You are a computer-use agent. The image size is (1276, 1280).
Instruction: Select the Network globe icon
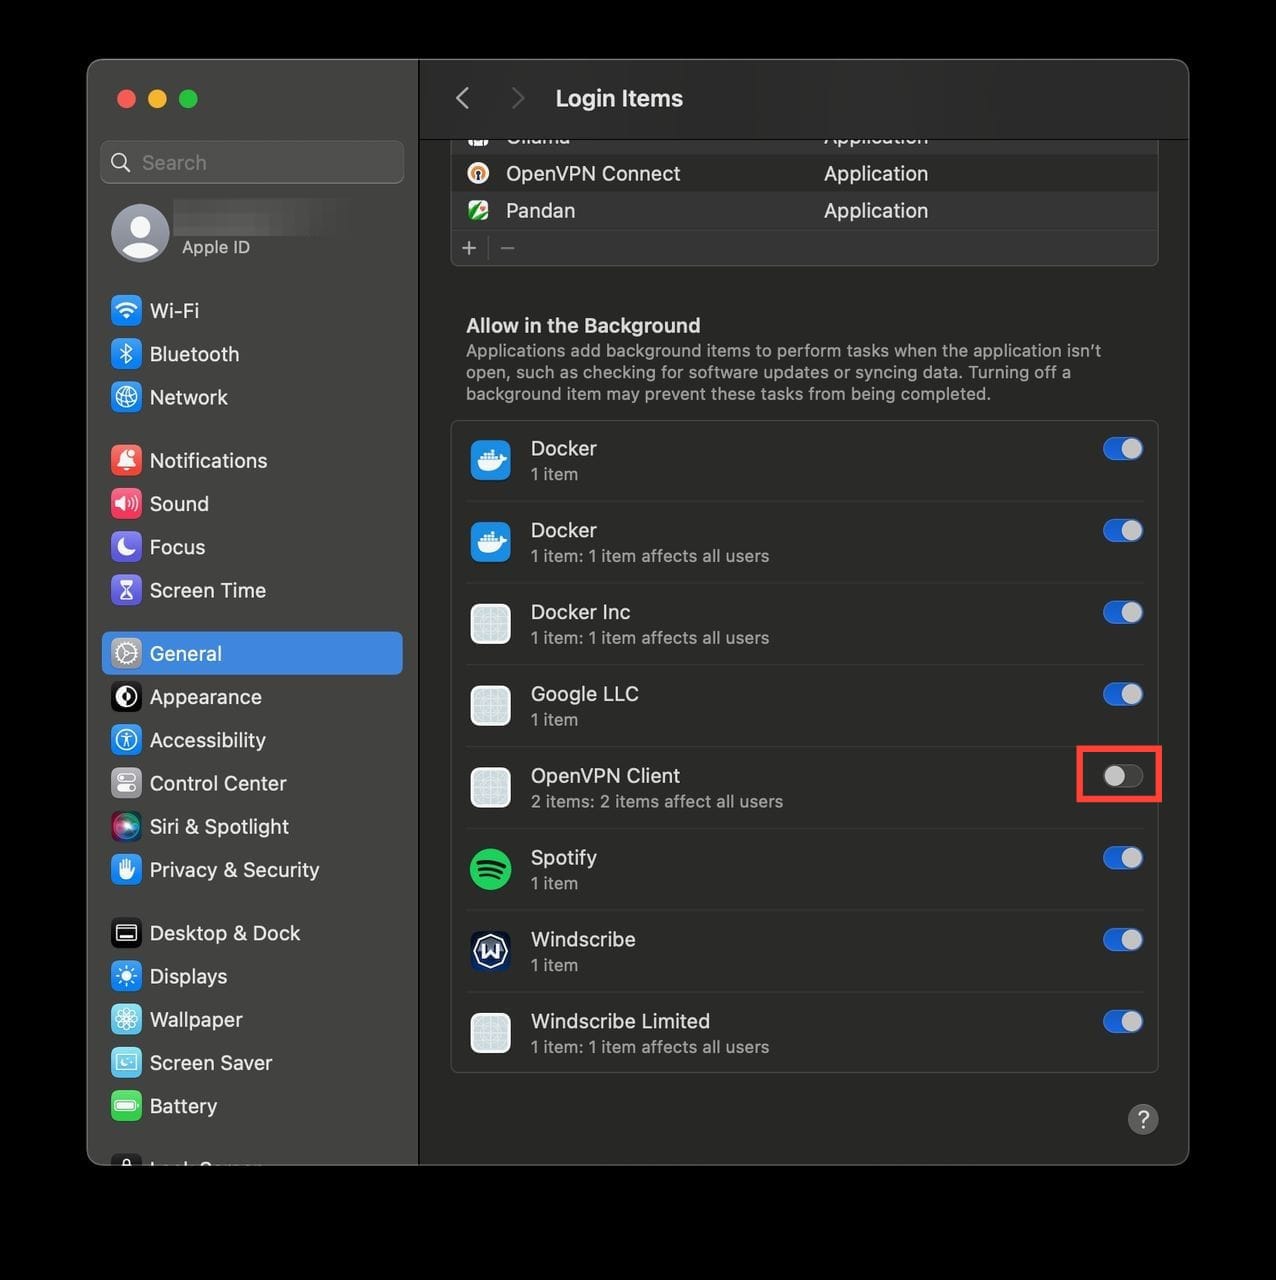(126, 397)
